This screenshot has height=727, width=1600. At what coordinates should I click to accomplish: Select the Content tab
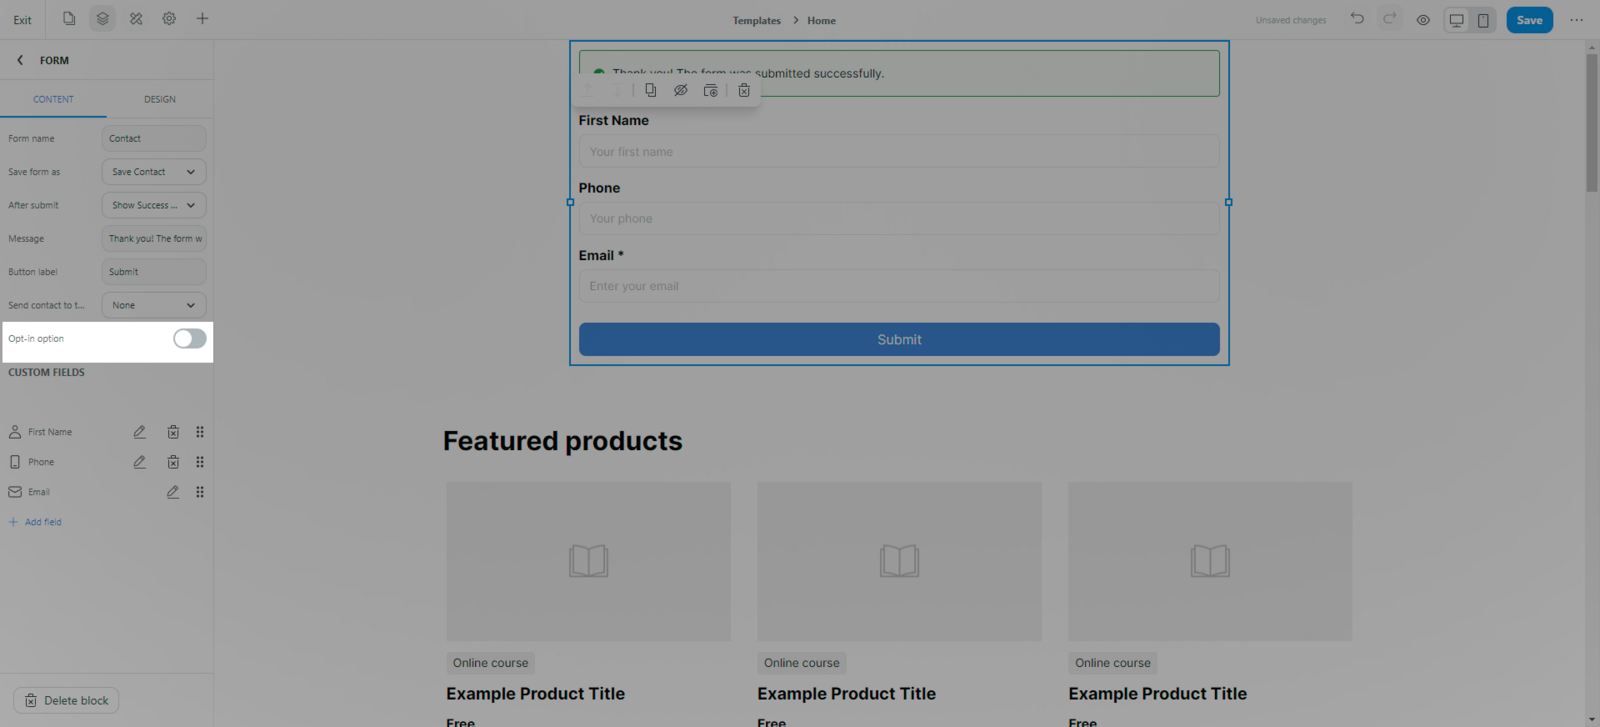[53, 99]
